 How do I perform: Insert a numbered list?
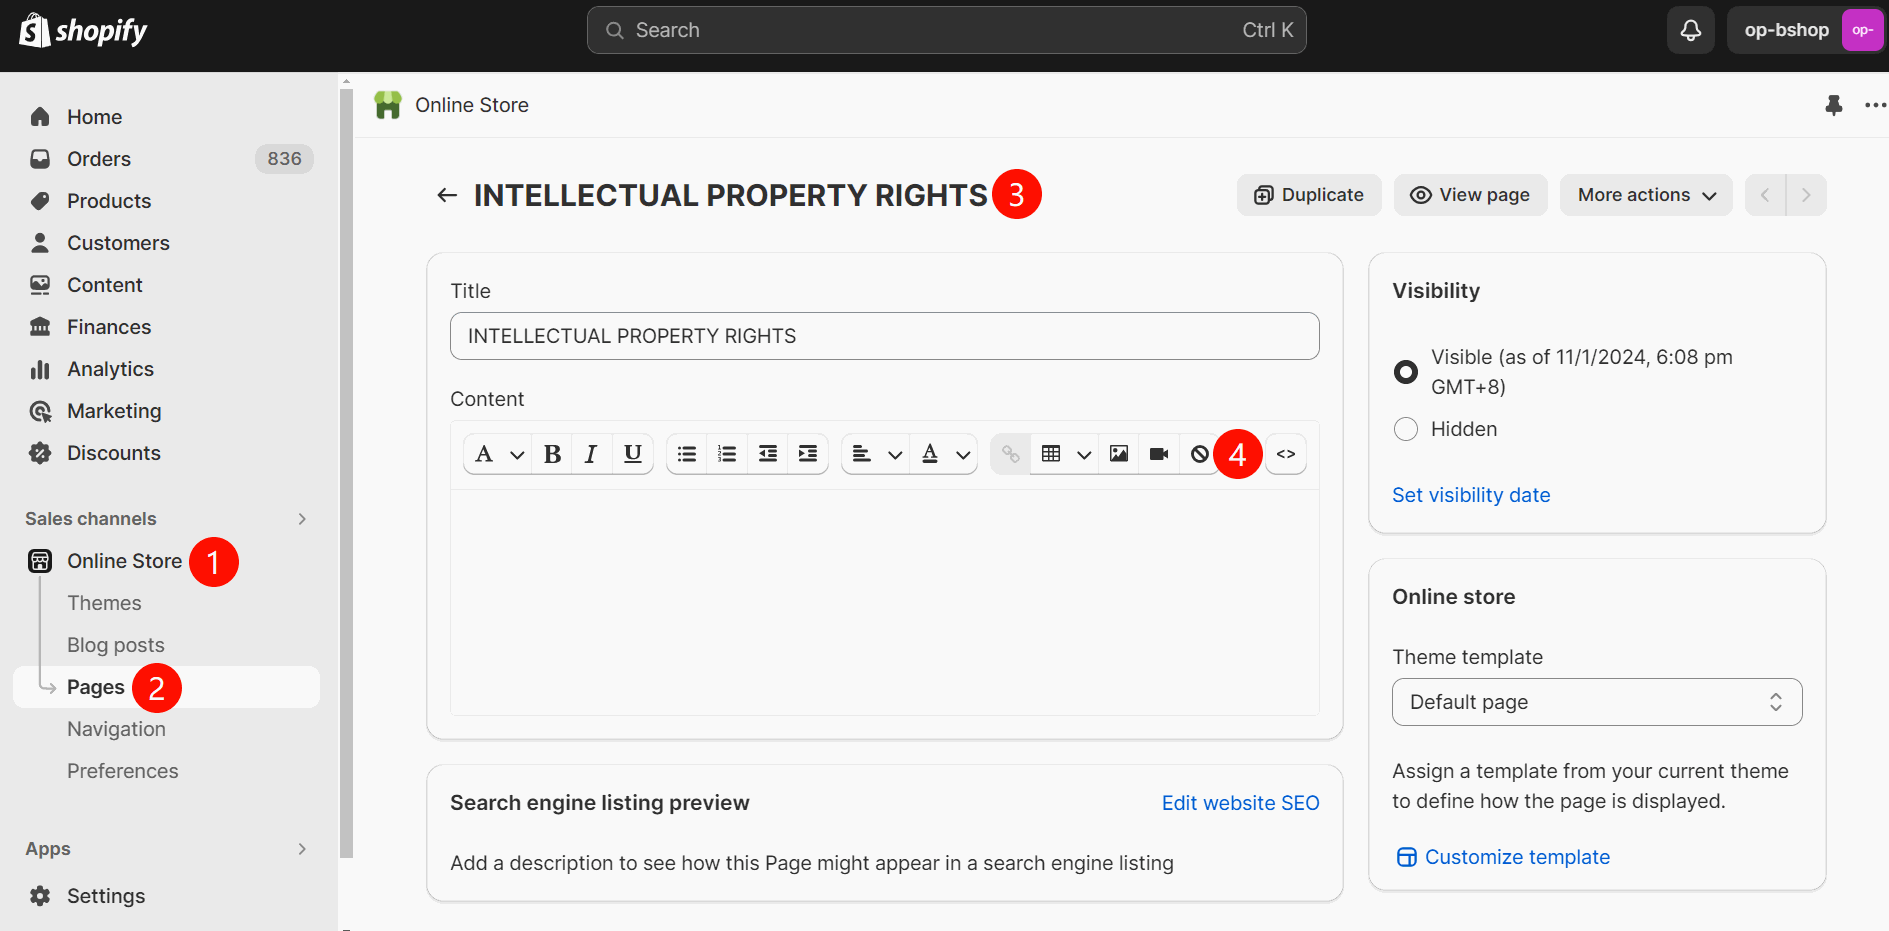coord(727,454)
